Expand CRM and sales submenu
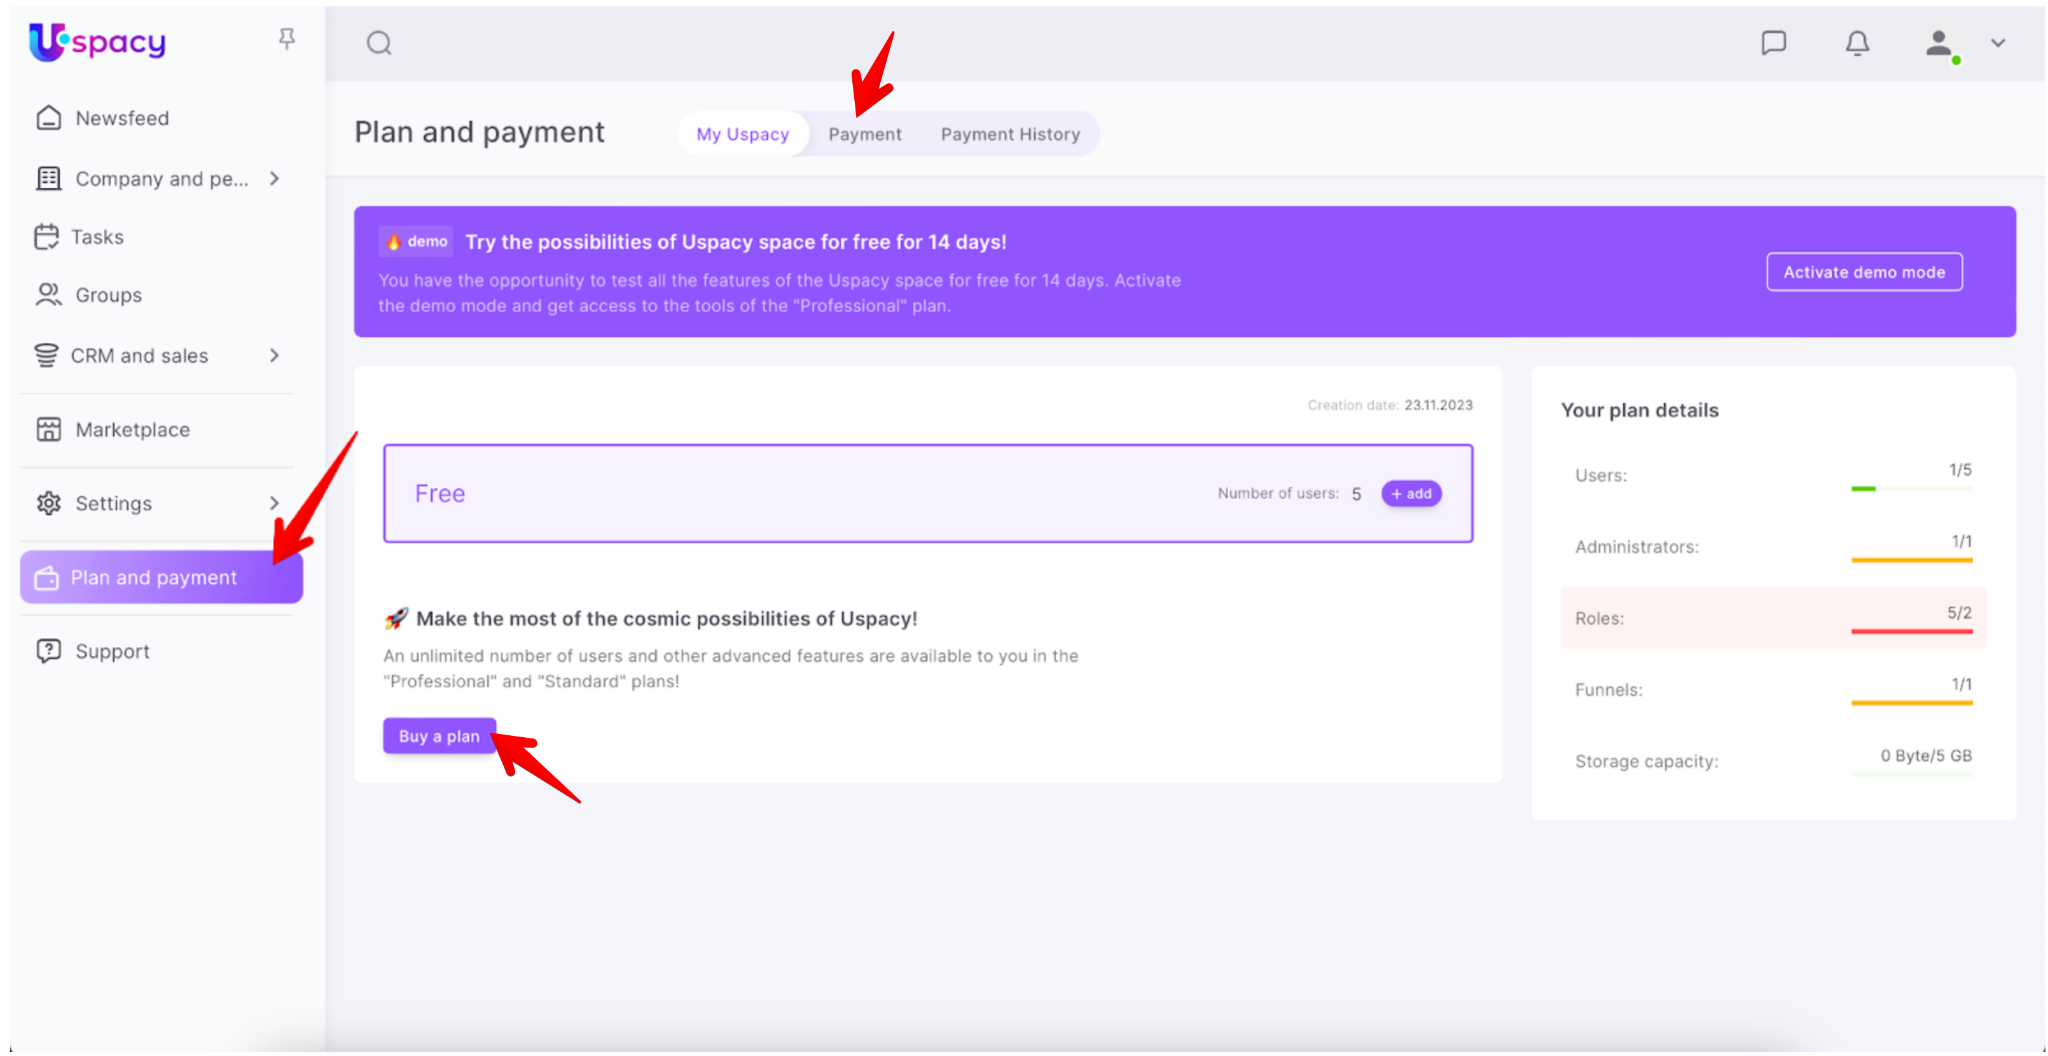The width and height of the screenshot is (2048, 1056). click(274, 356)
